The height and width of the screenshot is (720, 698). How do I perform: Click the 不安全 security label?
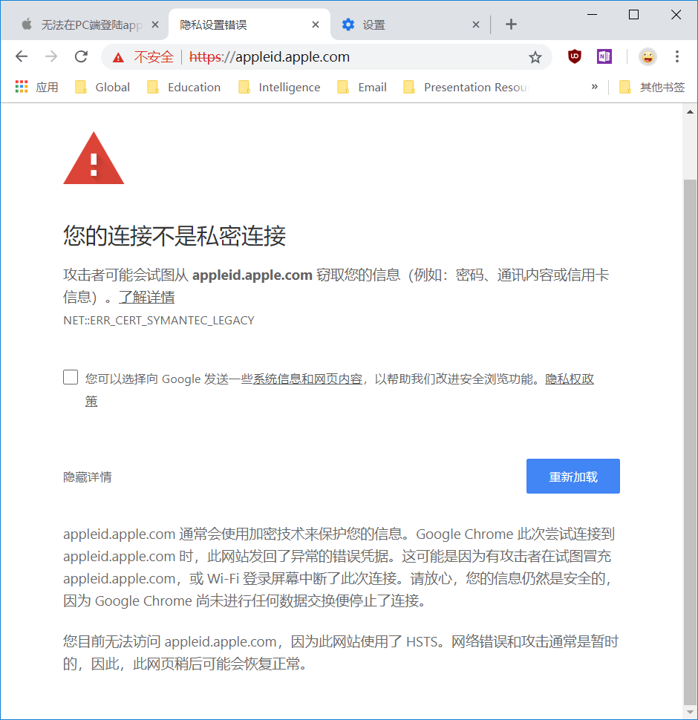click(x=154, y=57)
